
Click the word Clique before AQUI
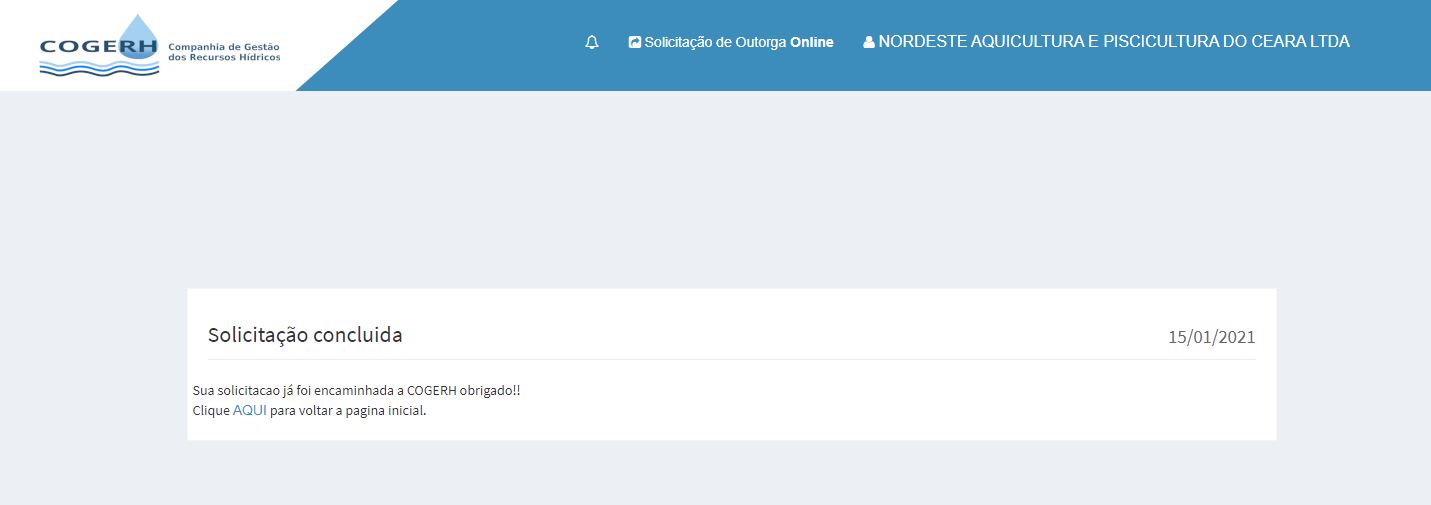point(211,410)
